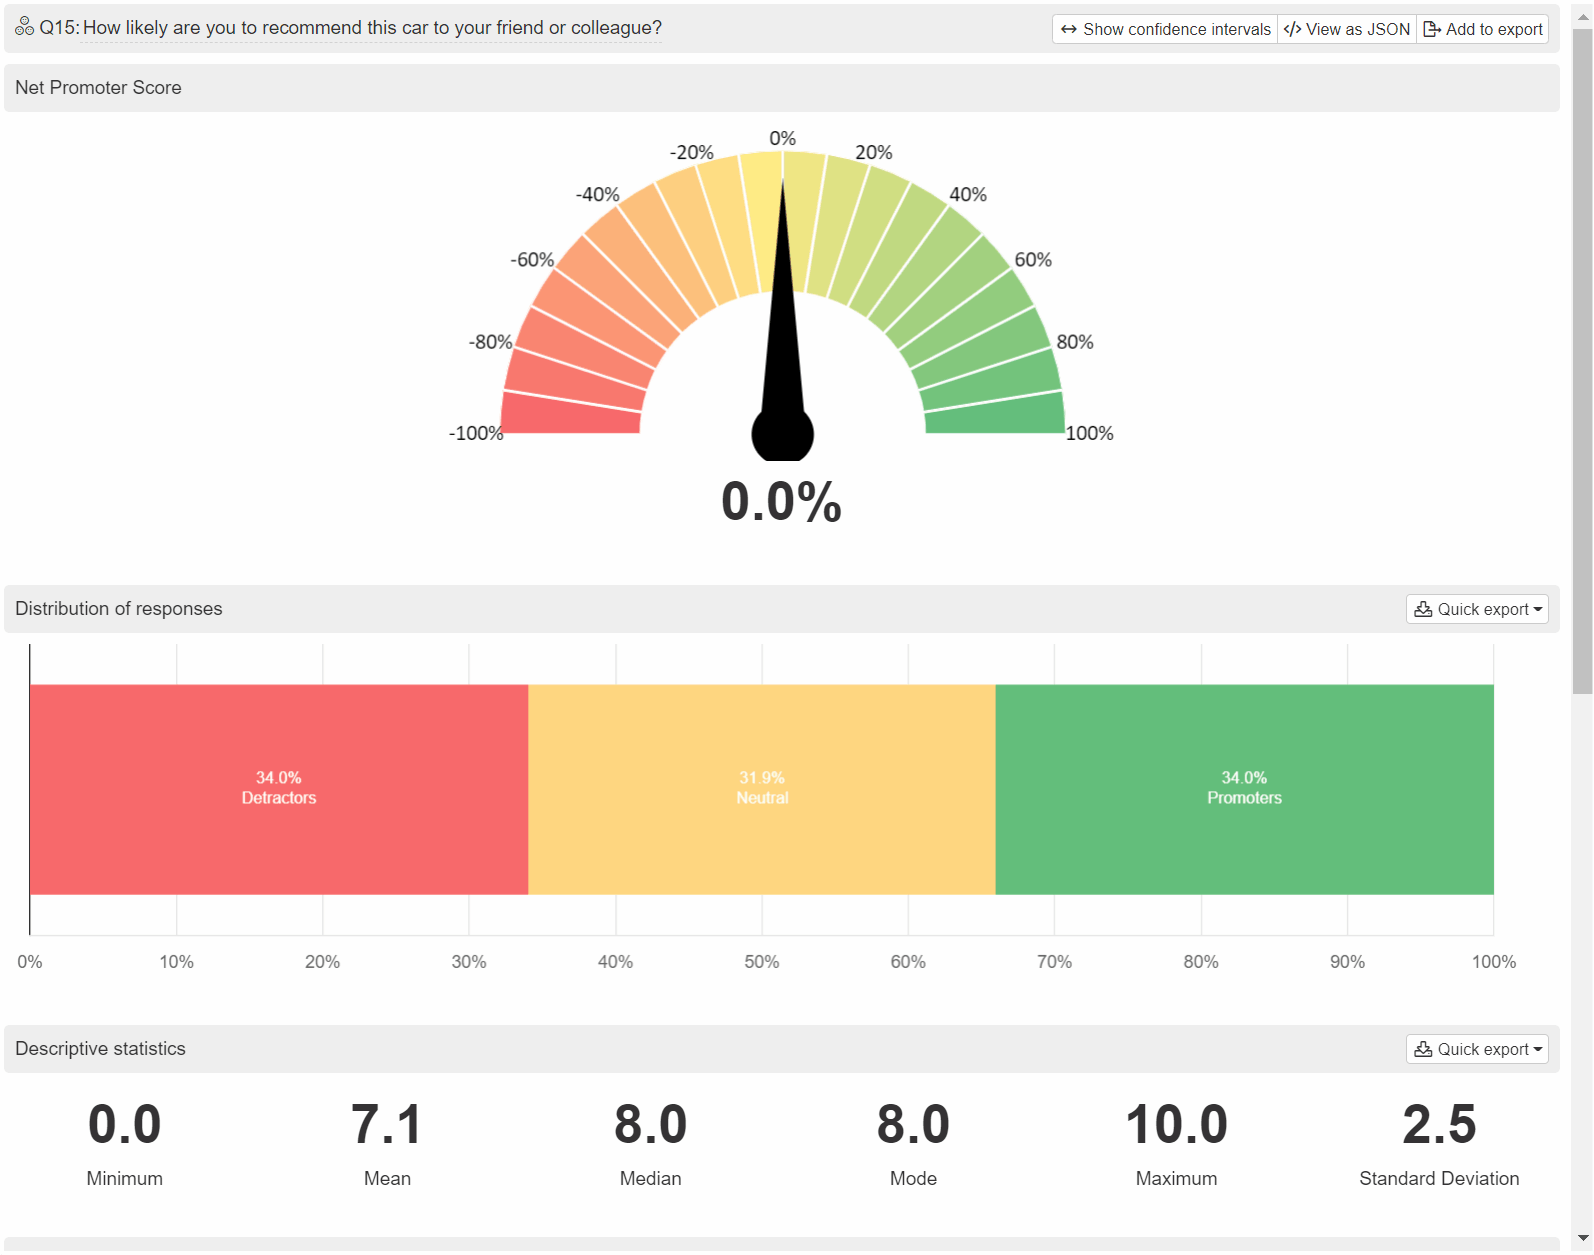Click the Mode label
Image resolution: width=1594 pixels, height=1255 pixels.
913,1179
